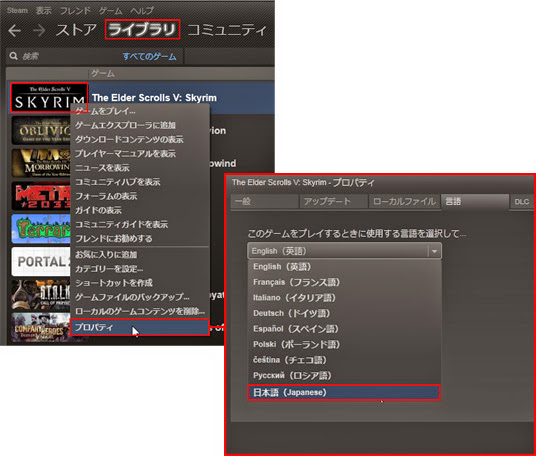Switch to the ローカルファイル tab
This screenshot has width=540, height=456.
(404, 201)
